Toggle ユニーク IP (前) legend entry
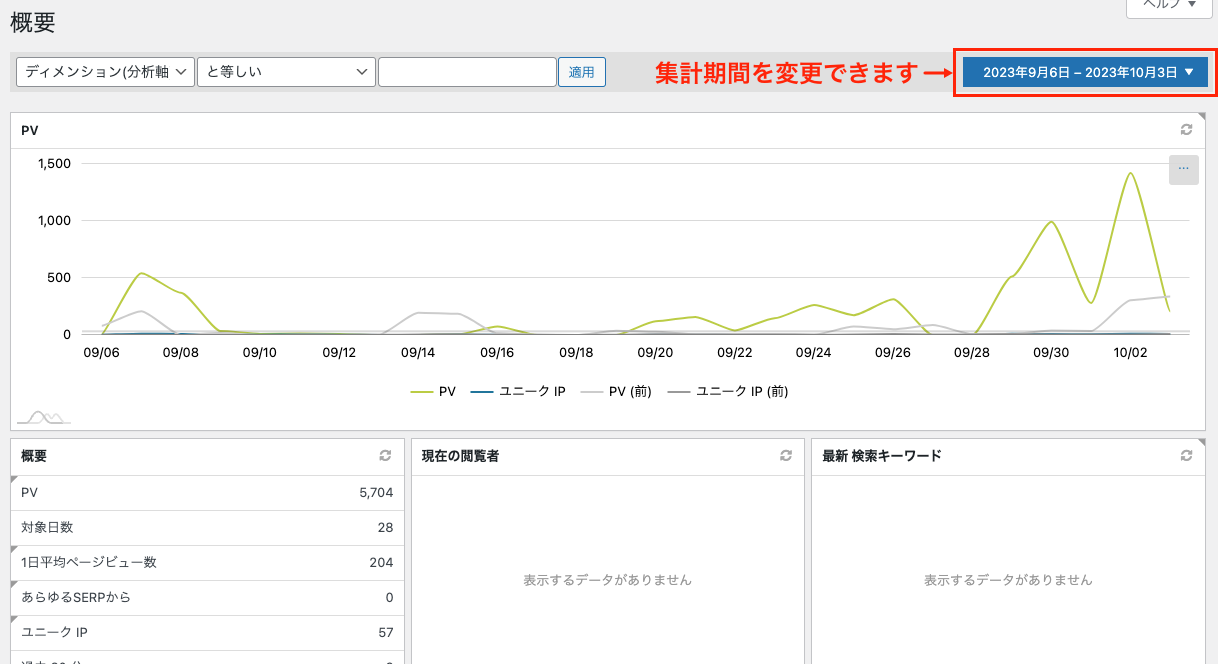 728,392
